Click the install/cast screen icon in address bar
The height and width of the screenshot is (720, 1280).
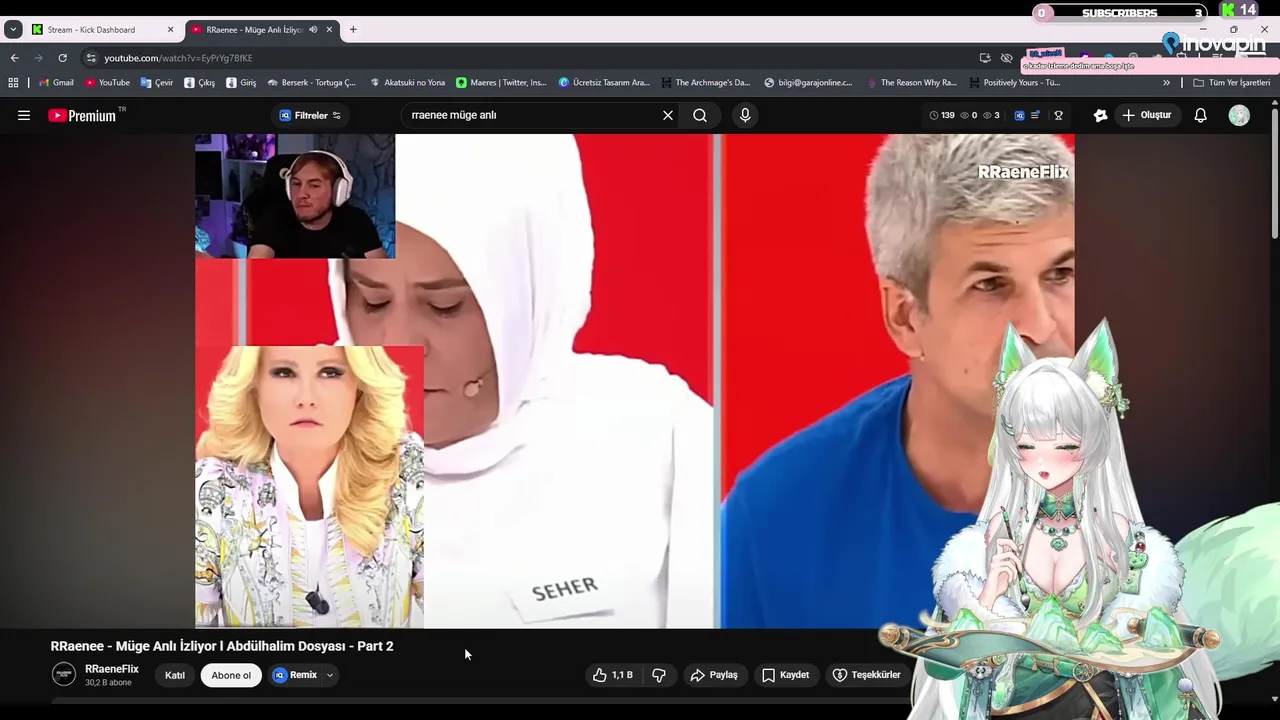pos(985,58)
